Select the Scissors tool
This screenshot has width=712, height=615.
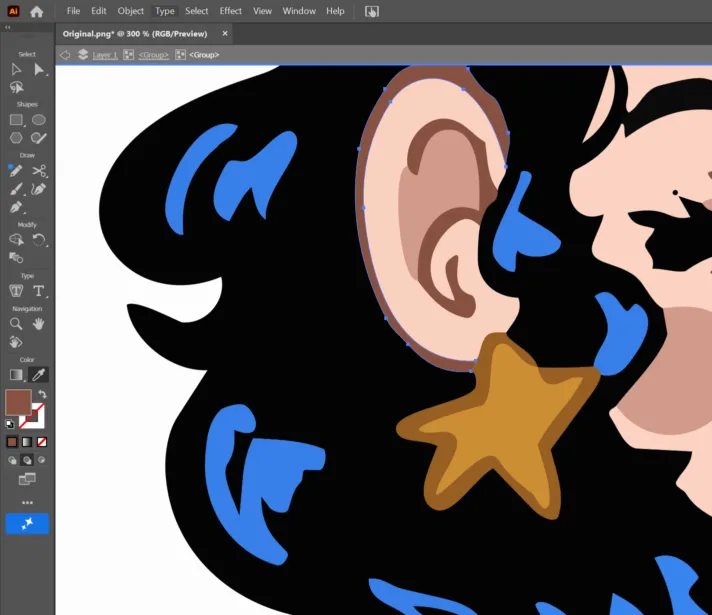point(39,171)
